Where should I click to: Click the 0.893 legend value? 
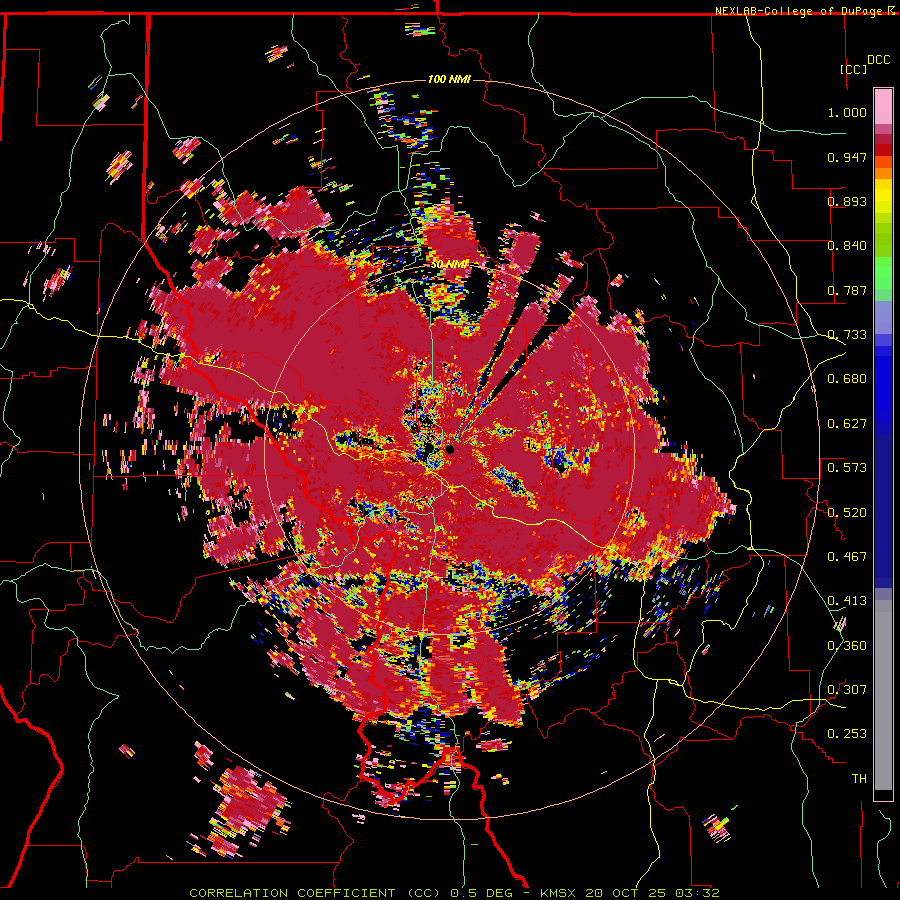(847, 201)
